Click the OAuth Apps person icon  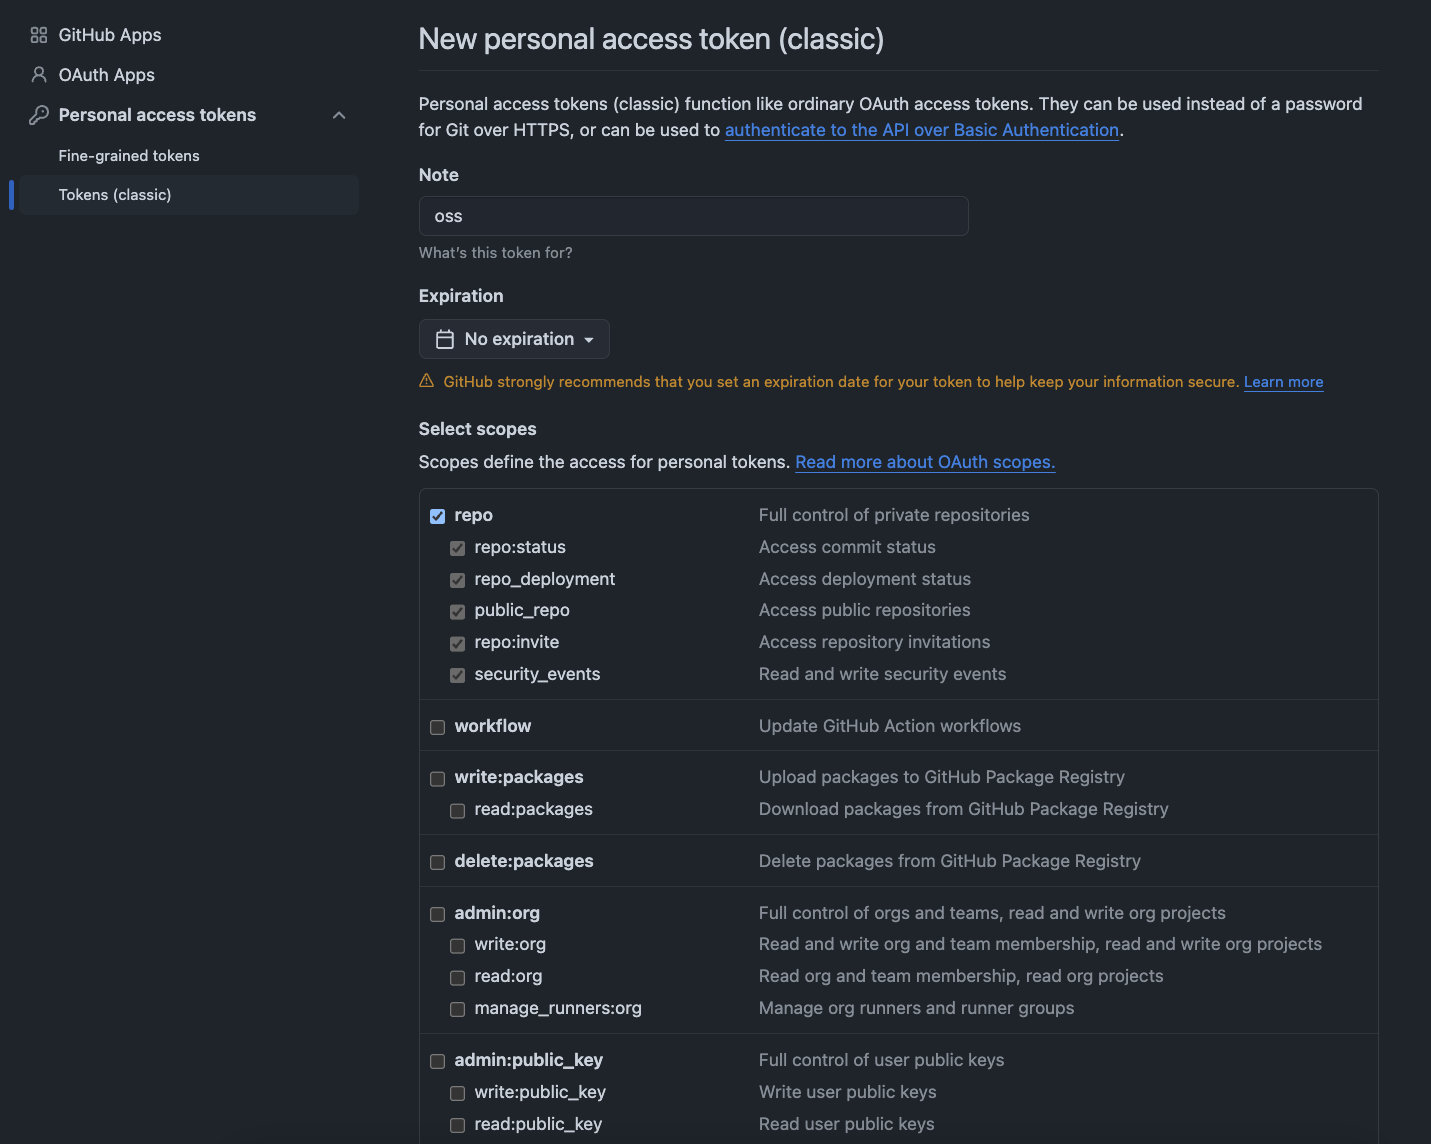(39, 75)
